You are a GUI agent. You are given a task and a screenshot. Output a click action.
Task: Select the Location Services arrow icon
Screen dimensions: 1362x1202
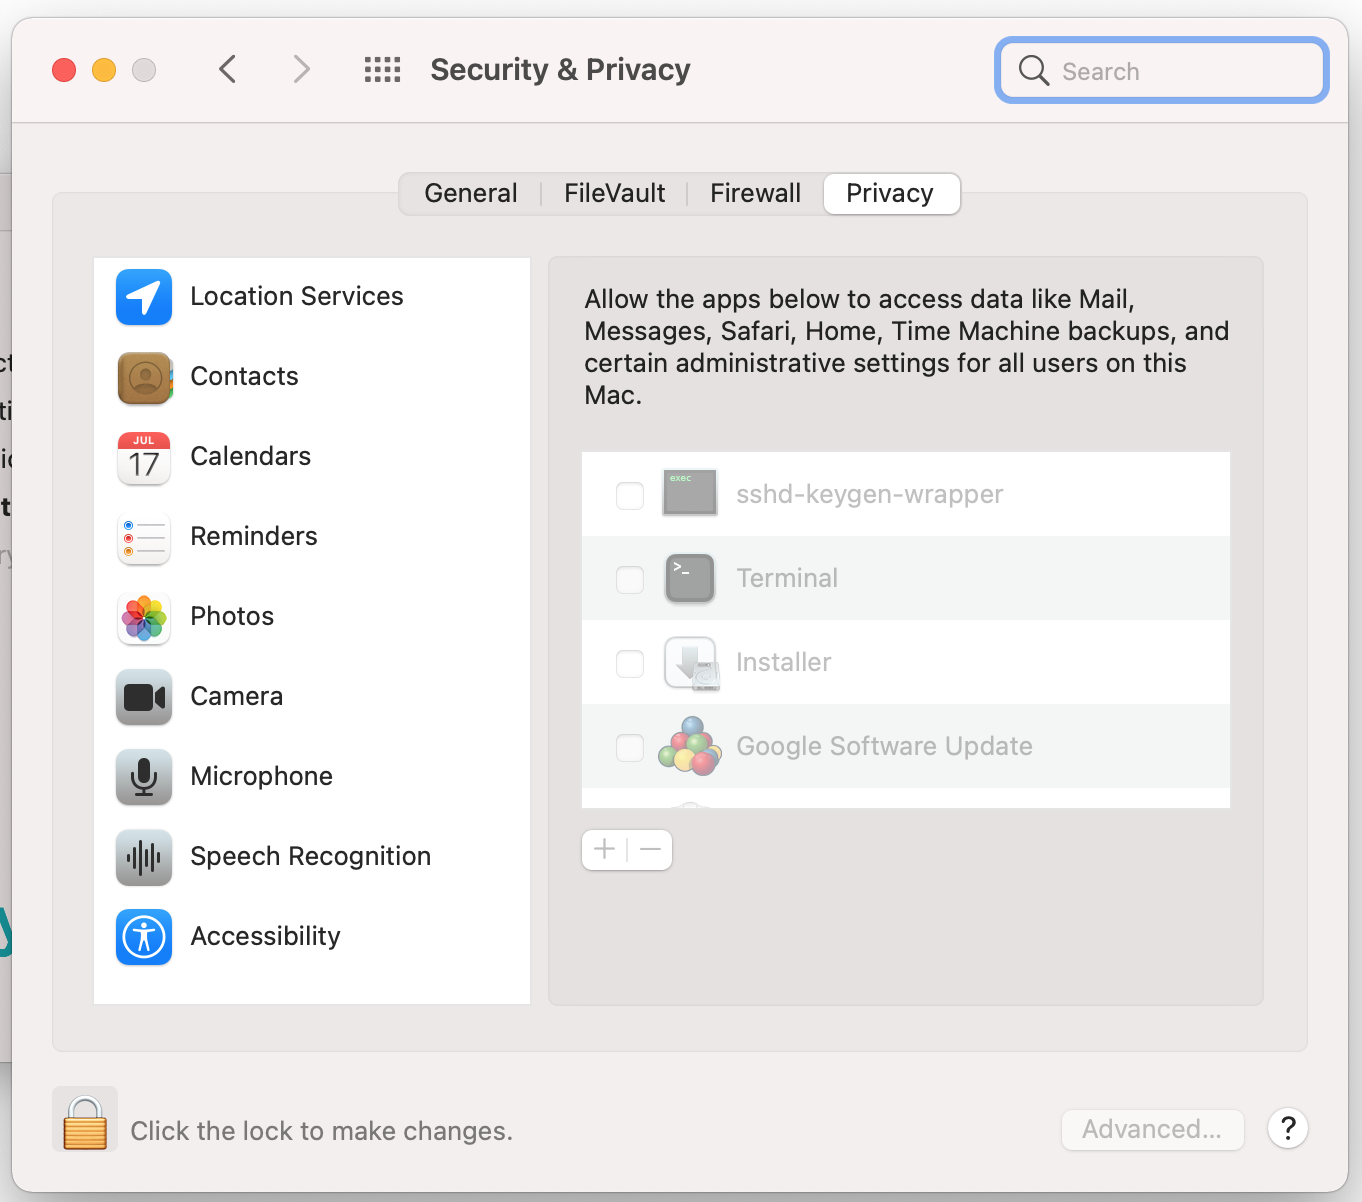tap(144, 297)
